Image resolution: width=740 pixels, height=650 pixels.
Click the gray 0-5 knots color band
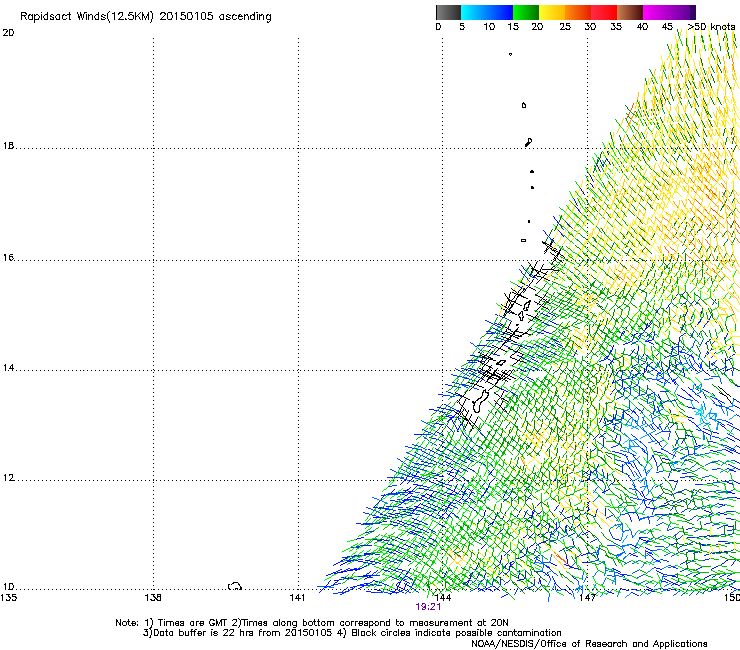[x=449, y=12]
